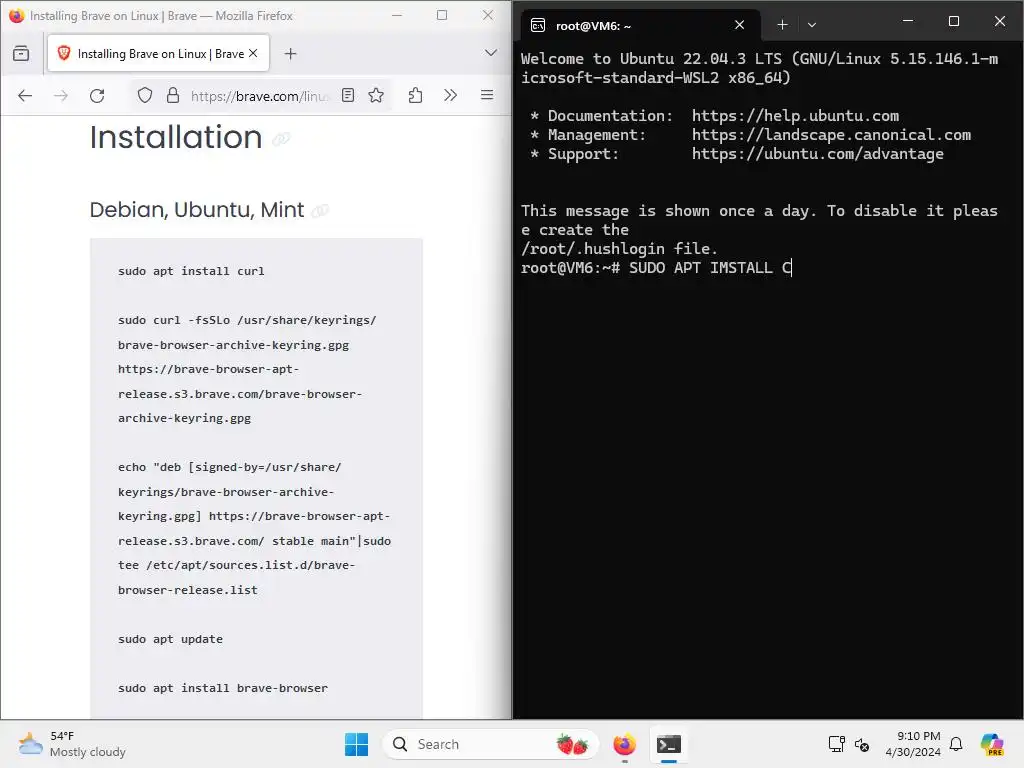Click the brave.com address bar
The width and height of the screenshot is (1024, 768).
[x=261, y=96]
